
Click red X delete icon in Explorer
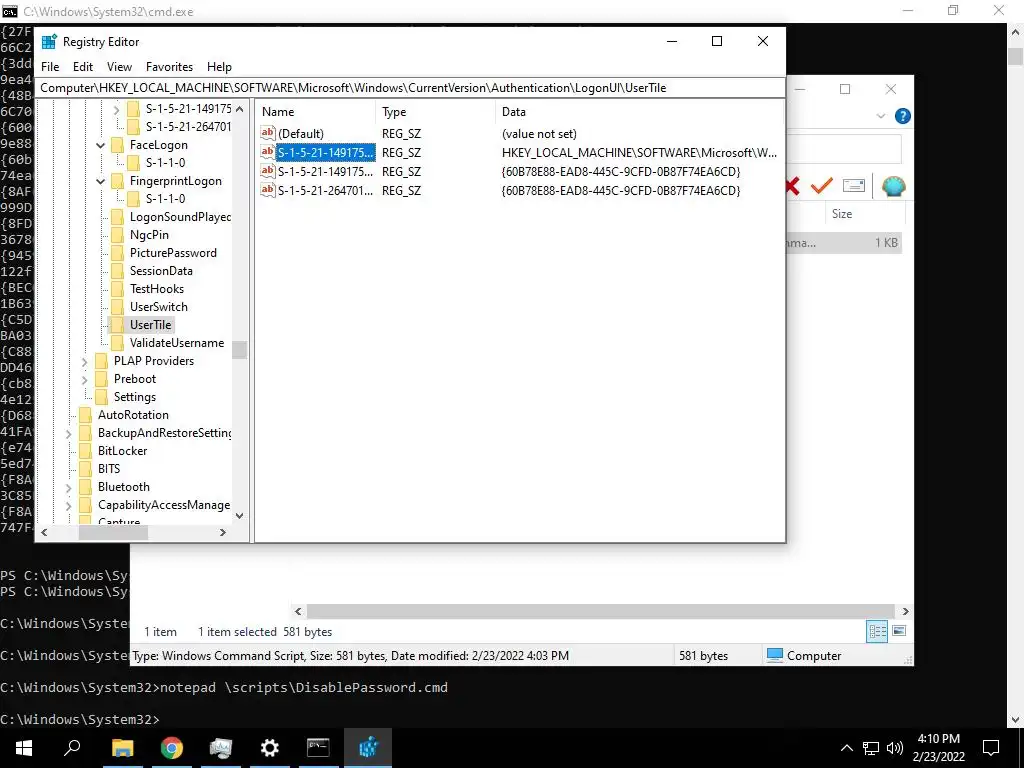coord(792,186)
